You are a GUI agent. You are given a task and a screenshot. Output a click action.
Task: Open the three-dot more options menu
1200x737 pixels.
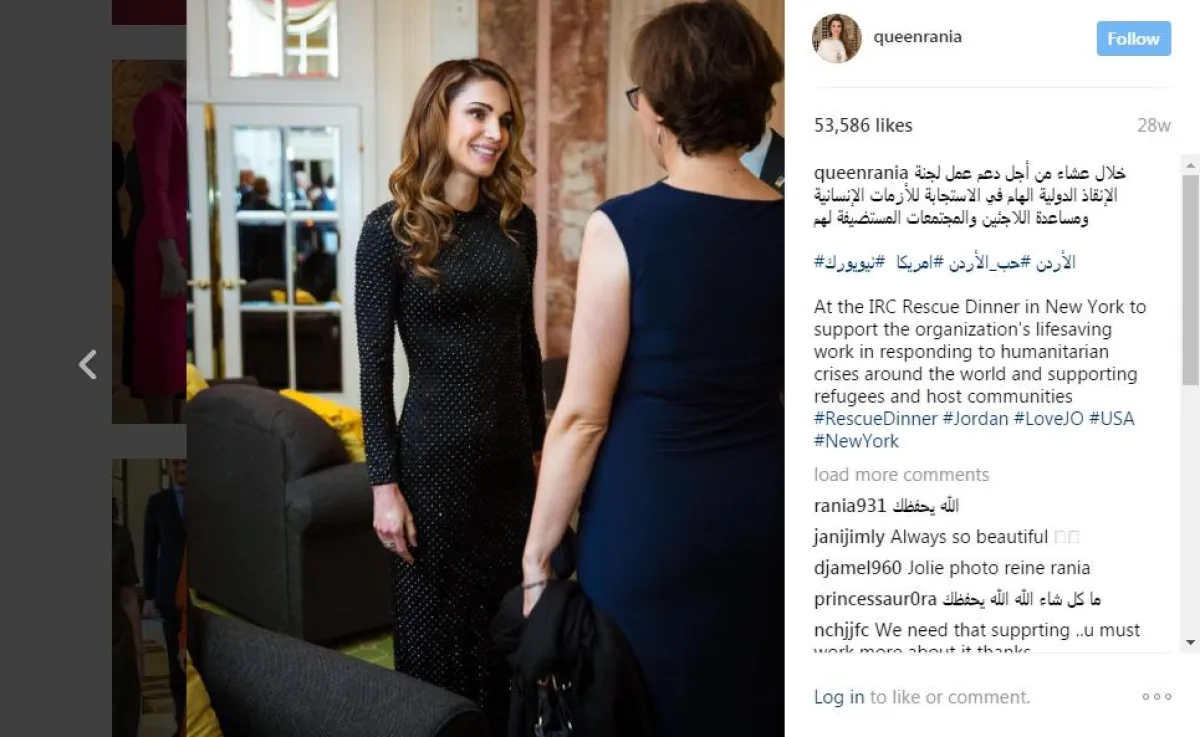1156,697
